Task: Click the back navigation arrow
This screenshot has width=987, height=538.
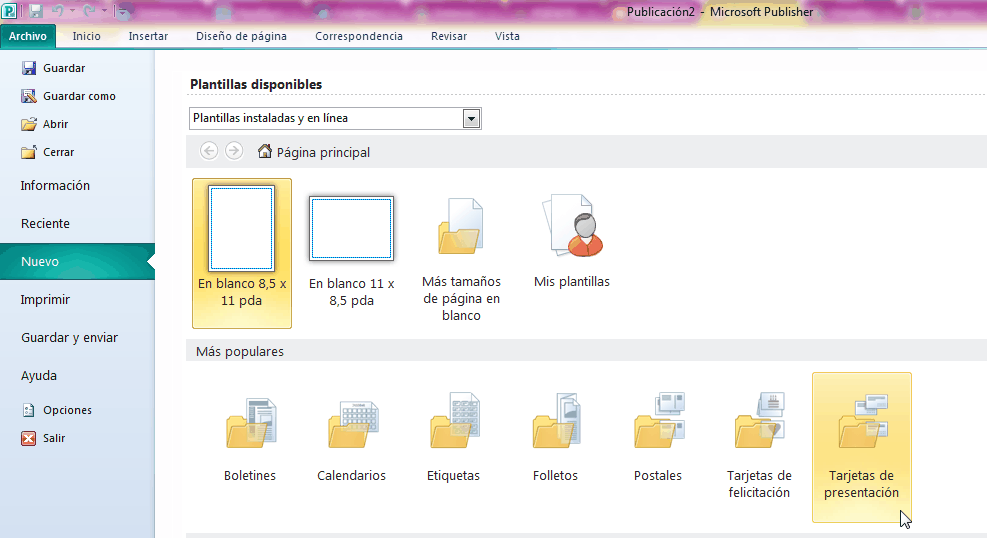Action: 209,151
